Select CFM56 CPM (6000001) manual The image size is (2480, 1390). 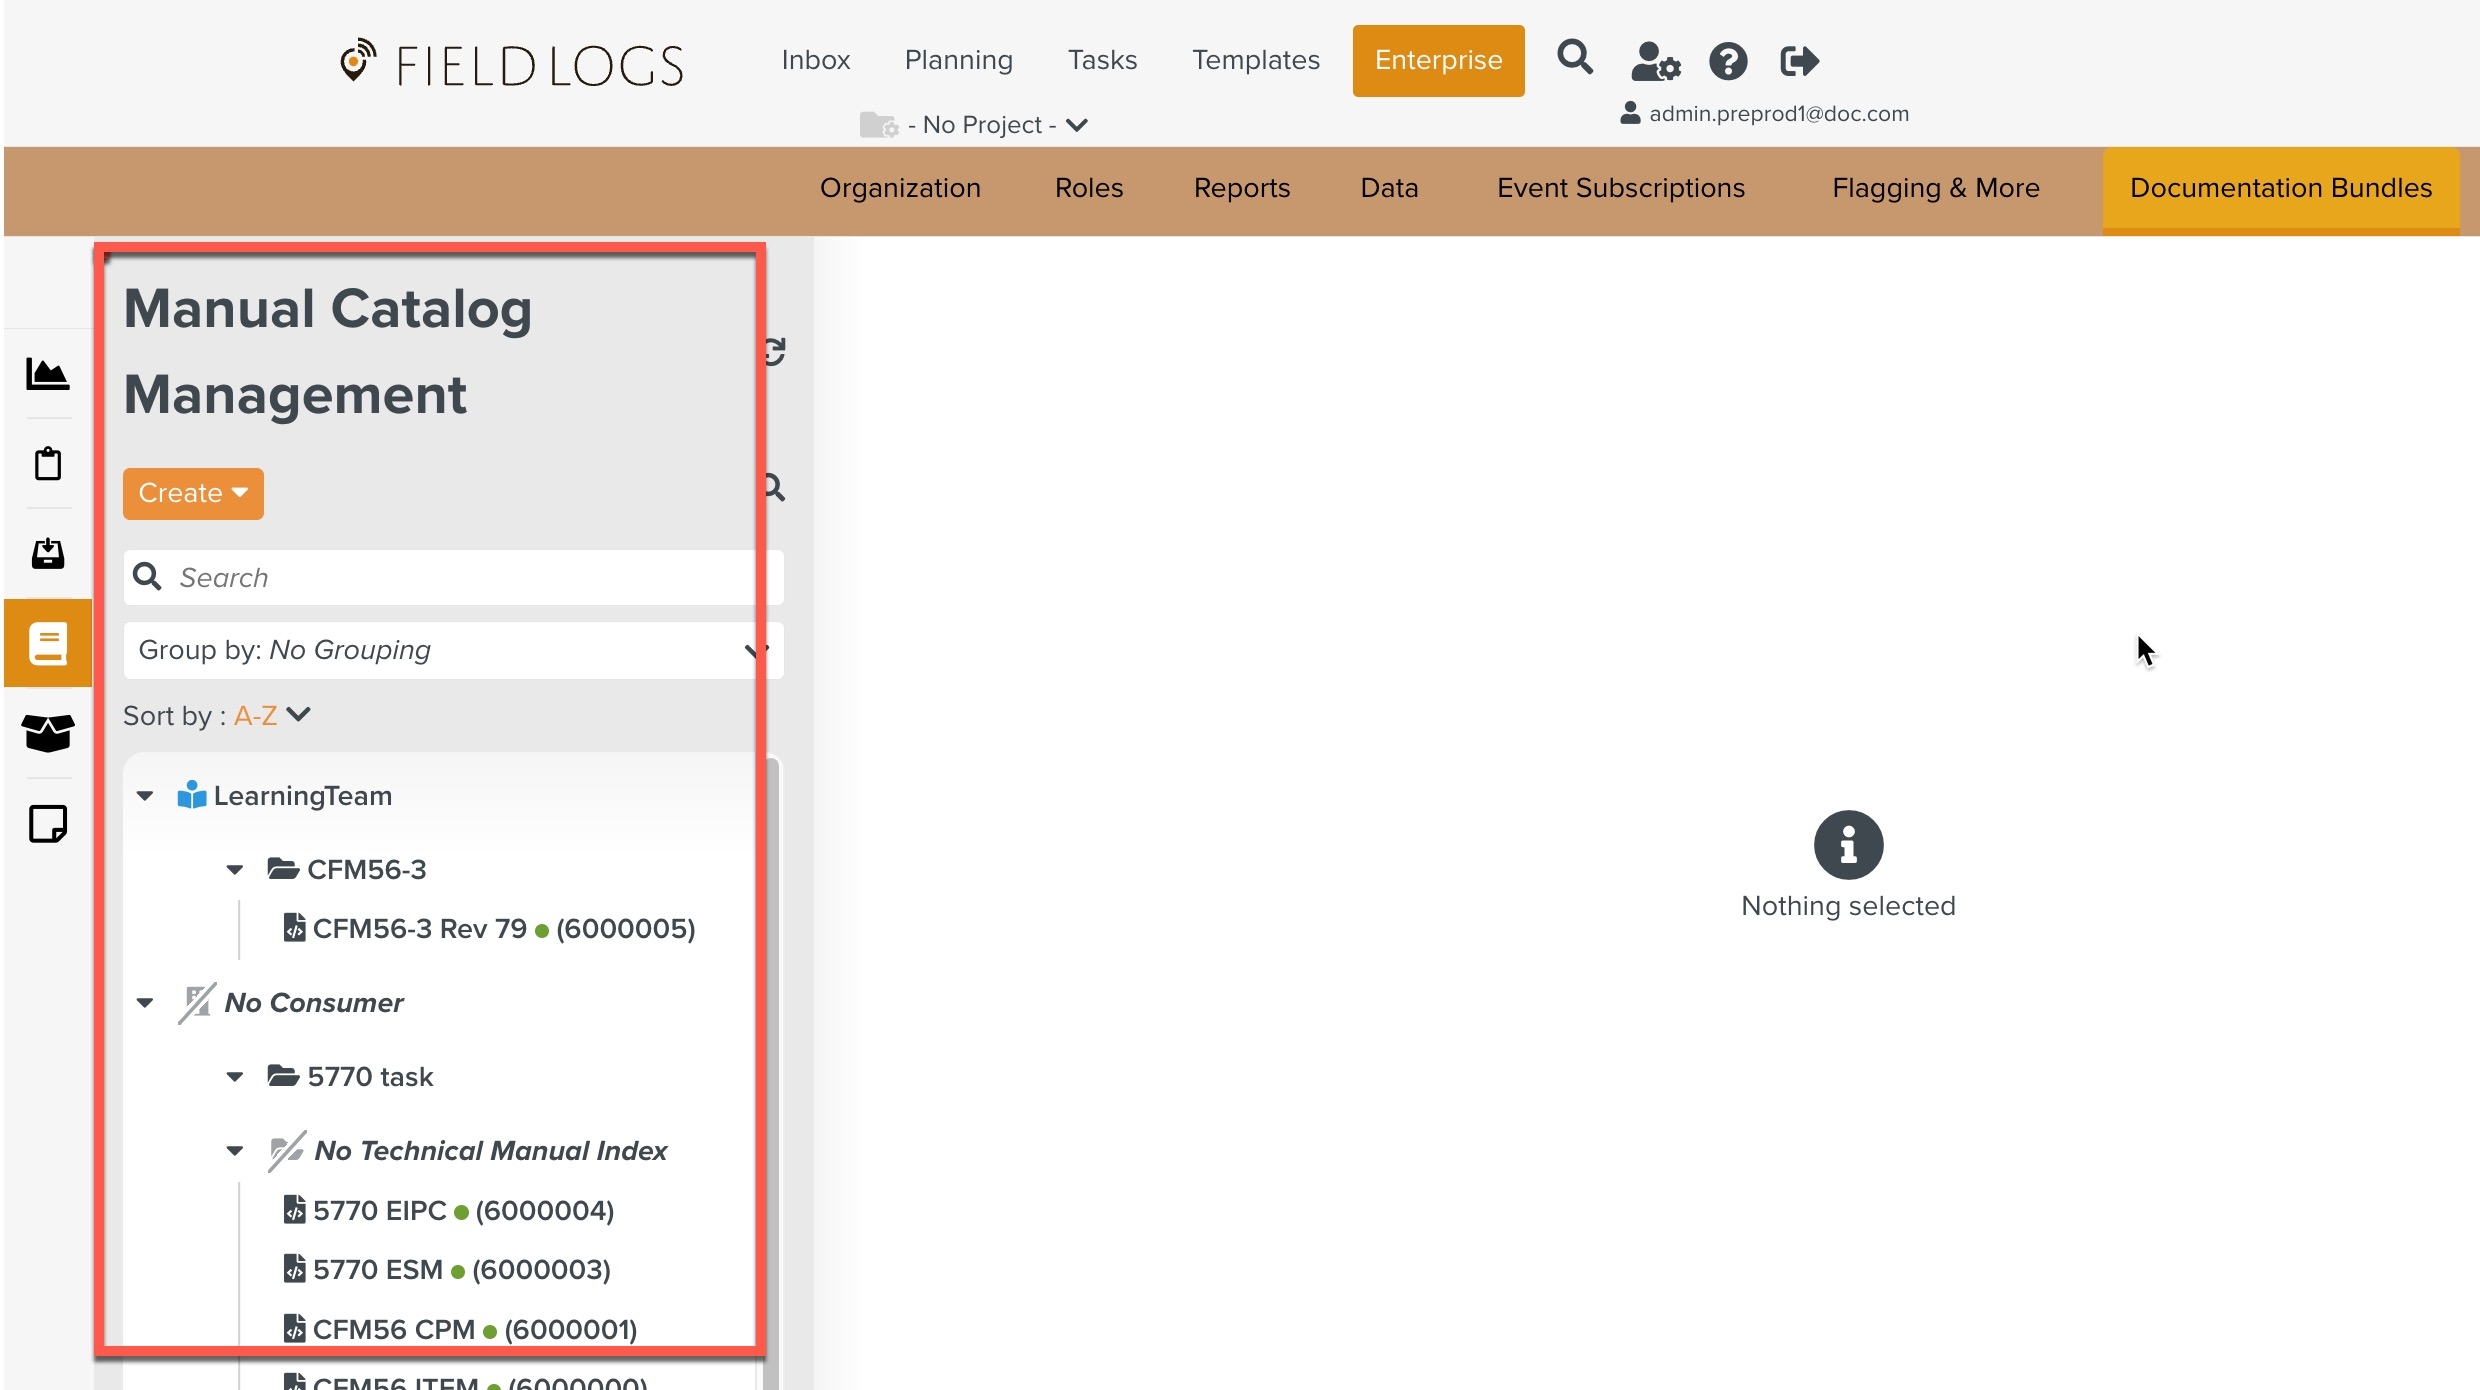click(474, 1329)
